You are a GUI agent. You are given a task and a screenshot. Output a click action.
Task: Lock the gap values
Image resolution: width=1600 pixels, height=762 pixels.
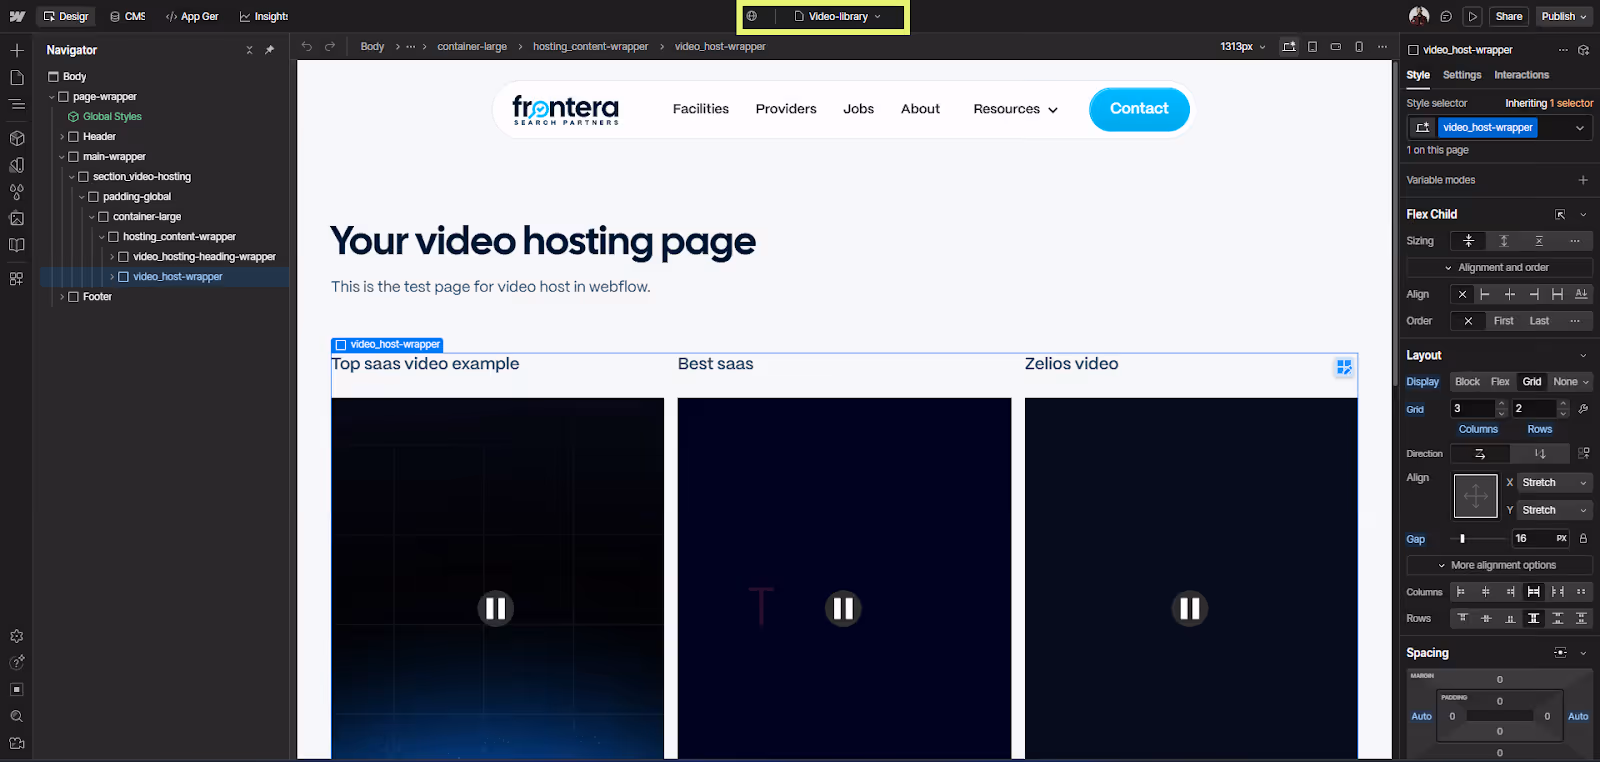pos(1583,538)
